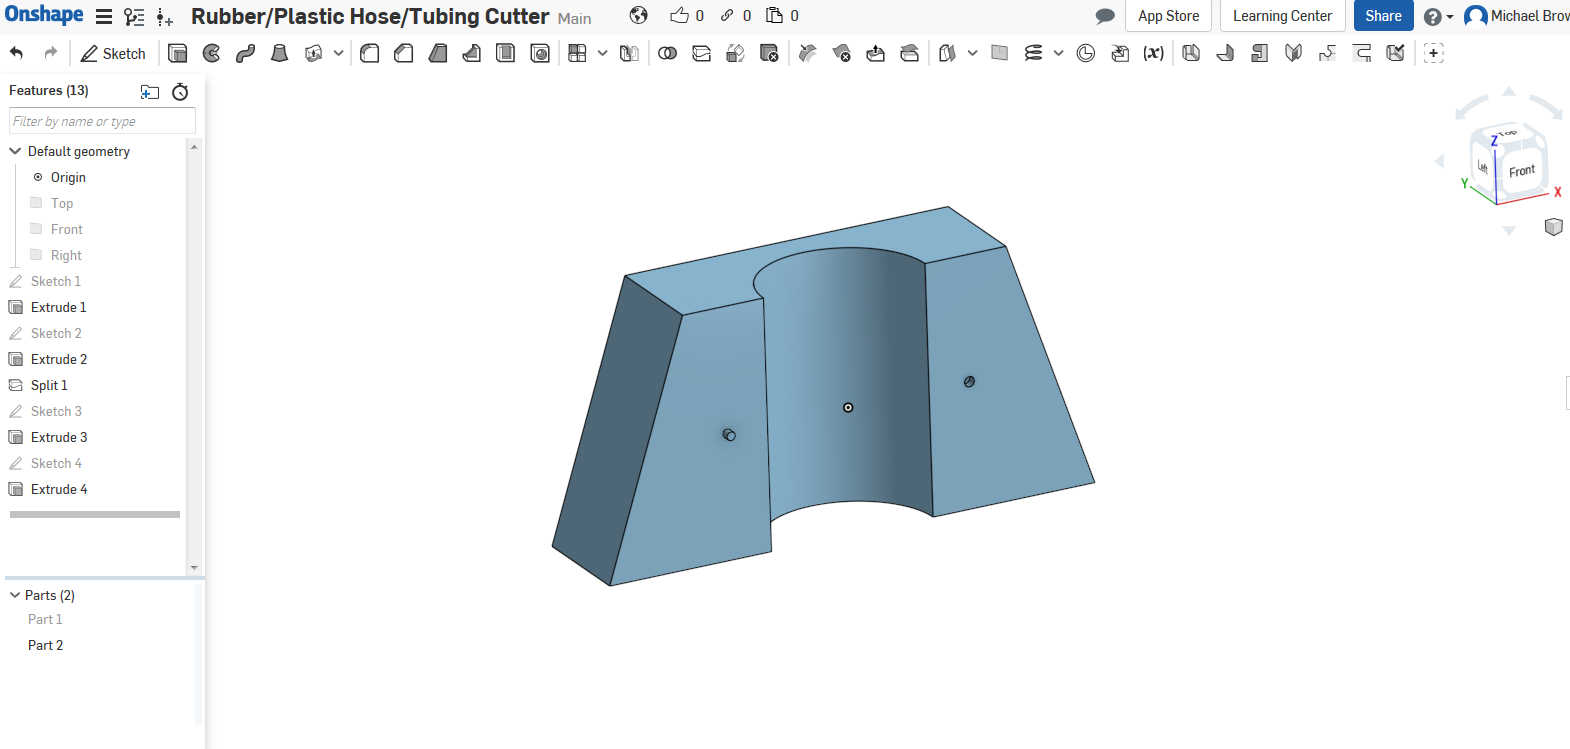Open dropdown arrow after plane tool
The image size is (1570, 749).
[972, 53]
